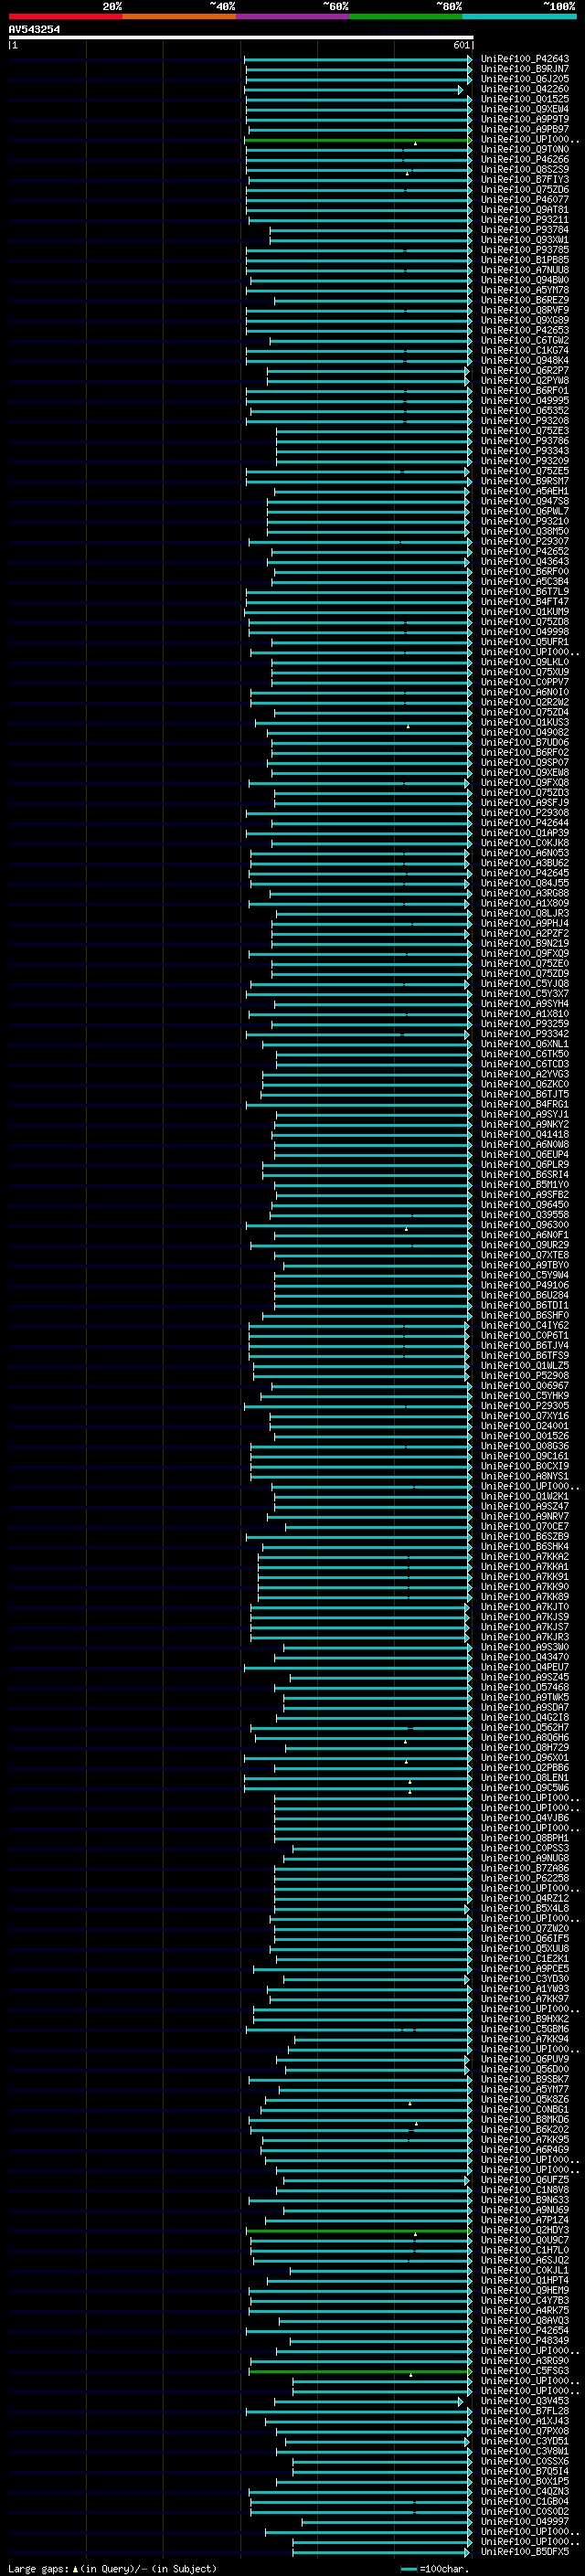Select hit UniRef100_B9RJN7
Screen dimensions: 585x2576
coord(524,69)
